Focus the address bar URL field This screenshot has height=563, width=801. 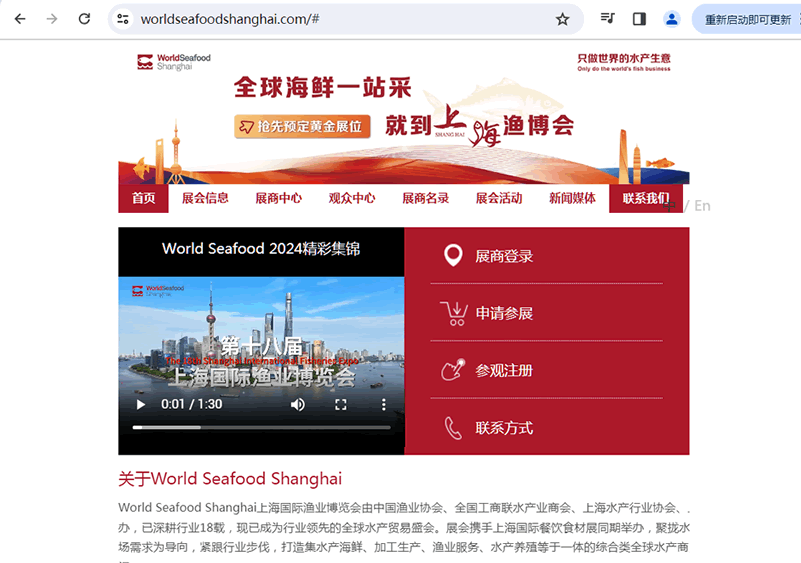[x=345, y=19]
